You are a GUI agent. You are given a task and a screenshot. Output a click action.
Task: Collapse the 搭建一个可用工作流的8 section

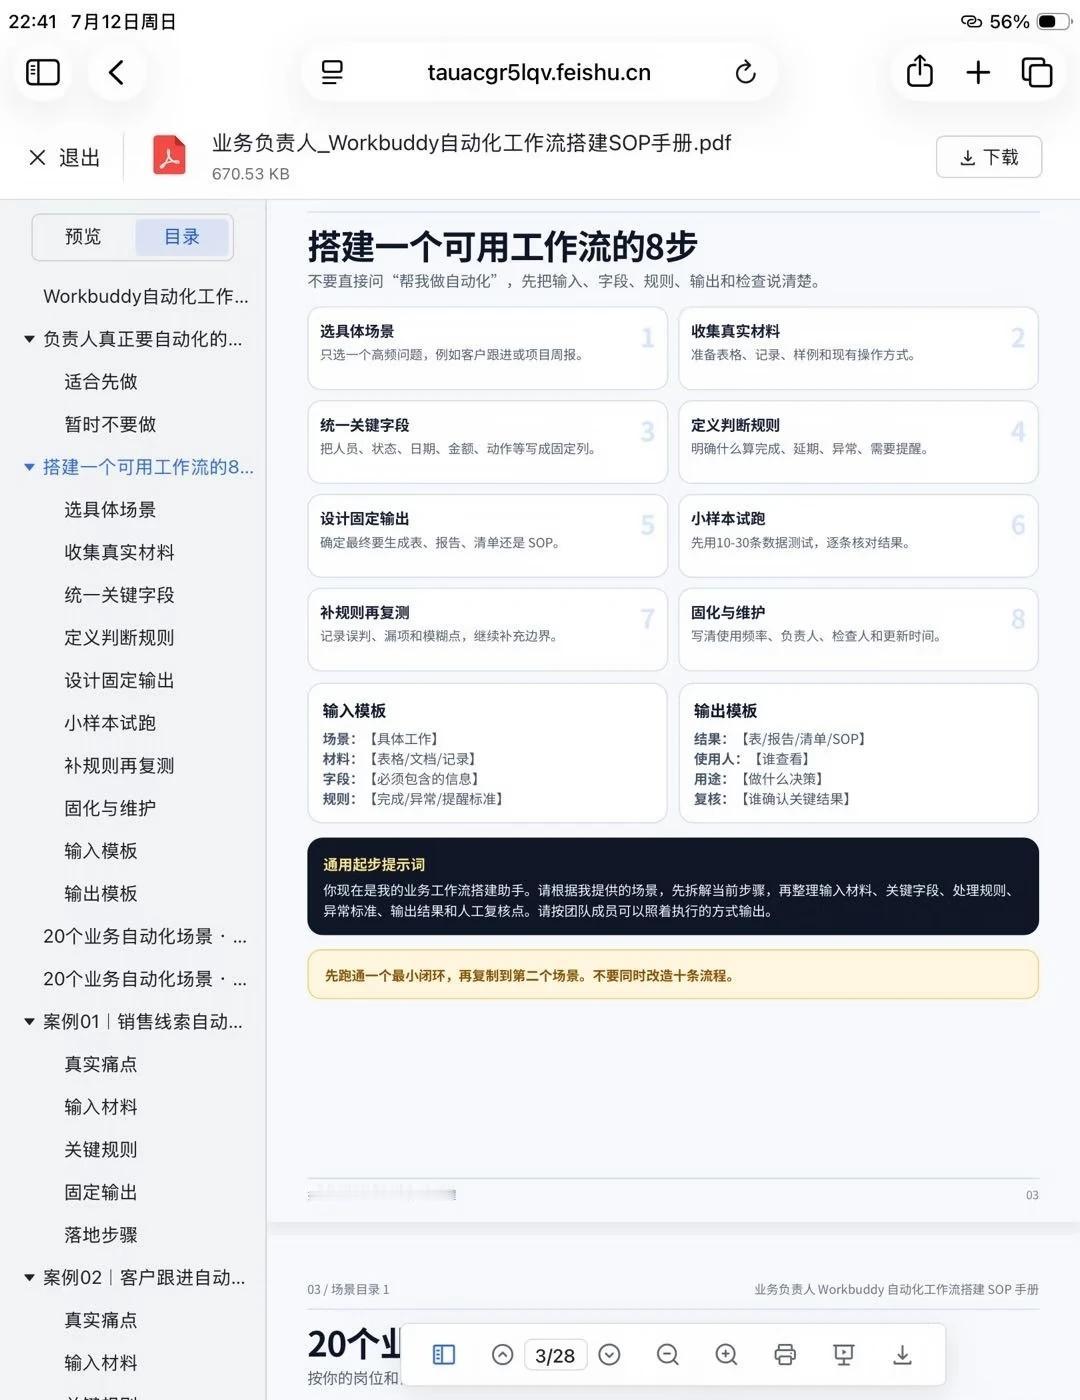coord(29,467)
